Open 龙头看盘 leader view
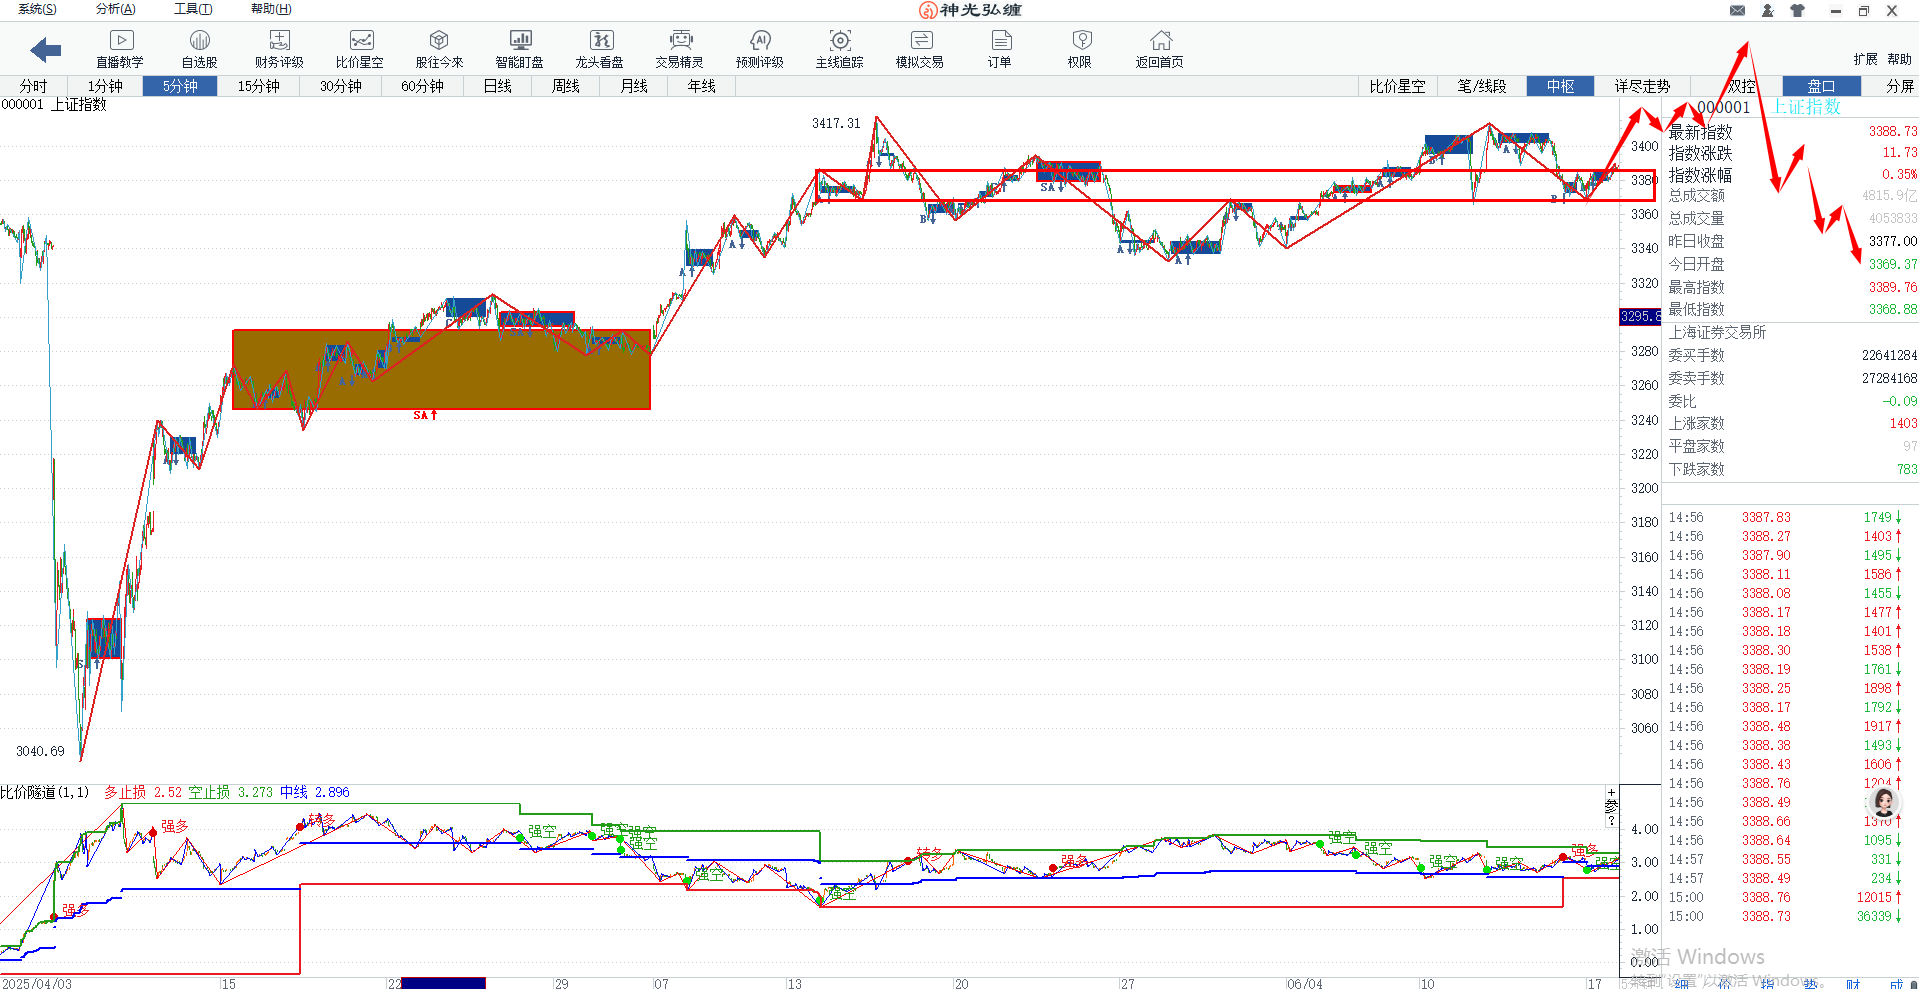The height and width of the screenshot is (989, 1919). pyautogui.click(x=599, y=48)
